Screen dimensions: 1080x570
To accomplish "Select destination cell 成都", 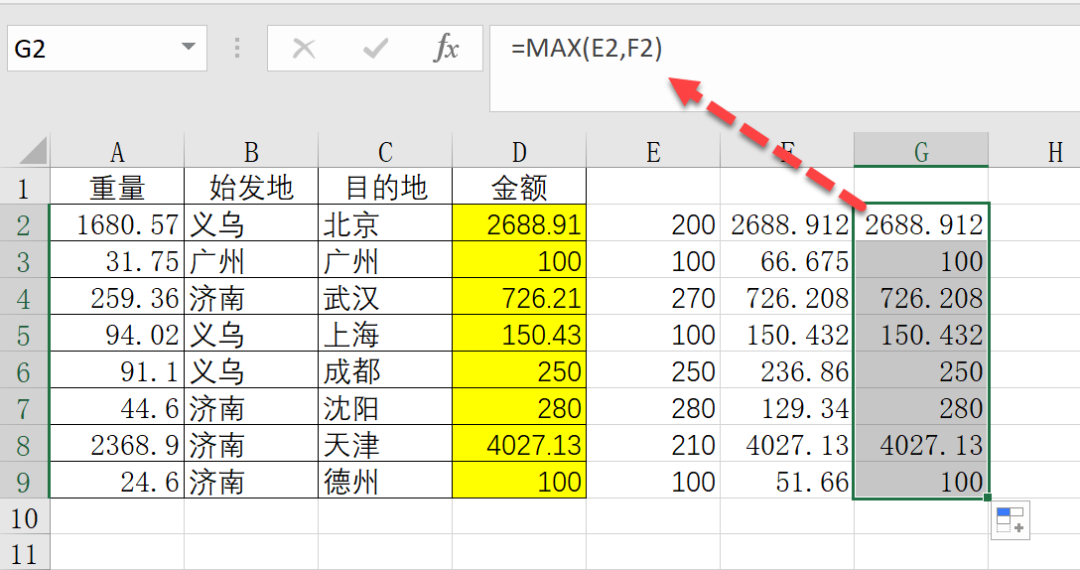I will pos(385,371).
